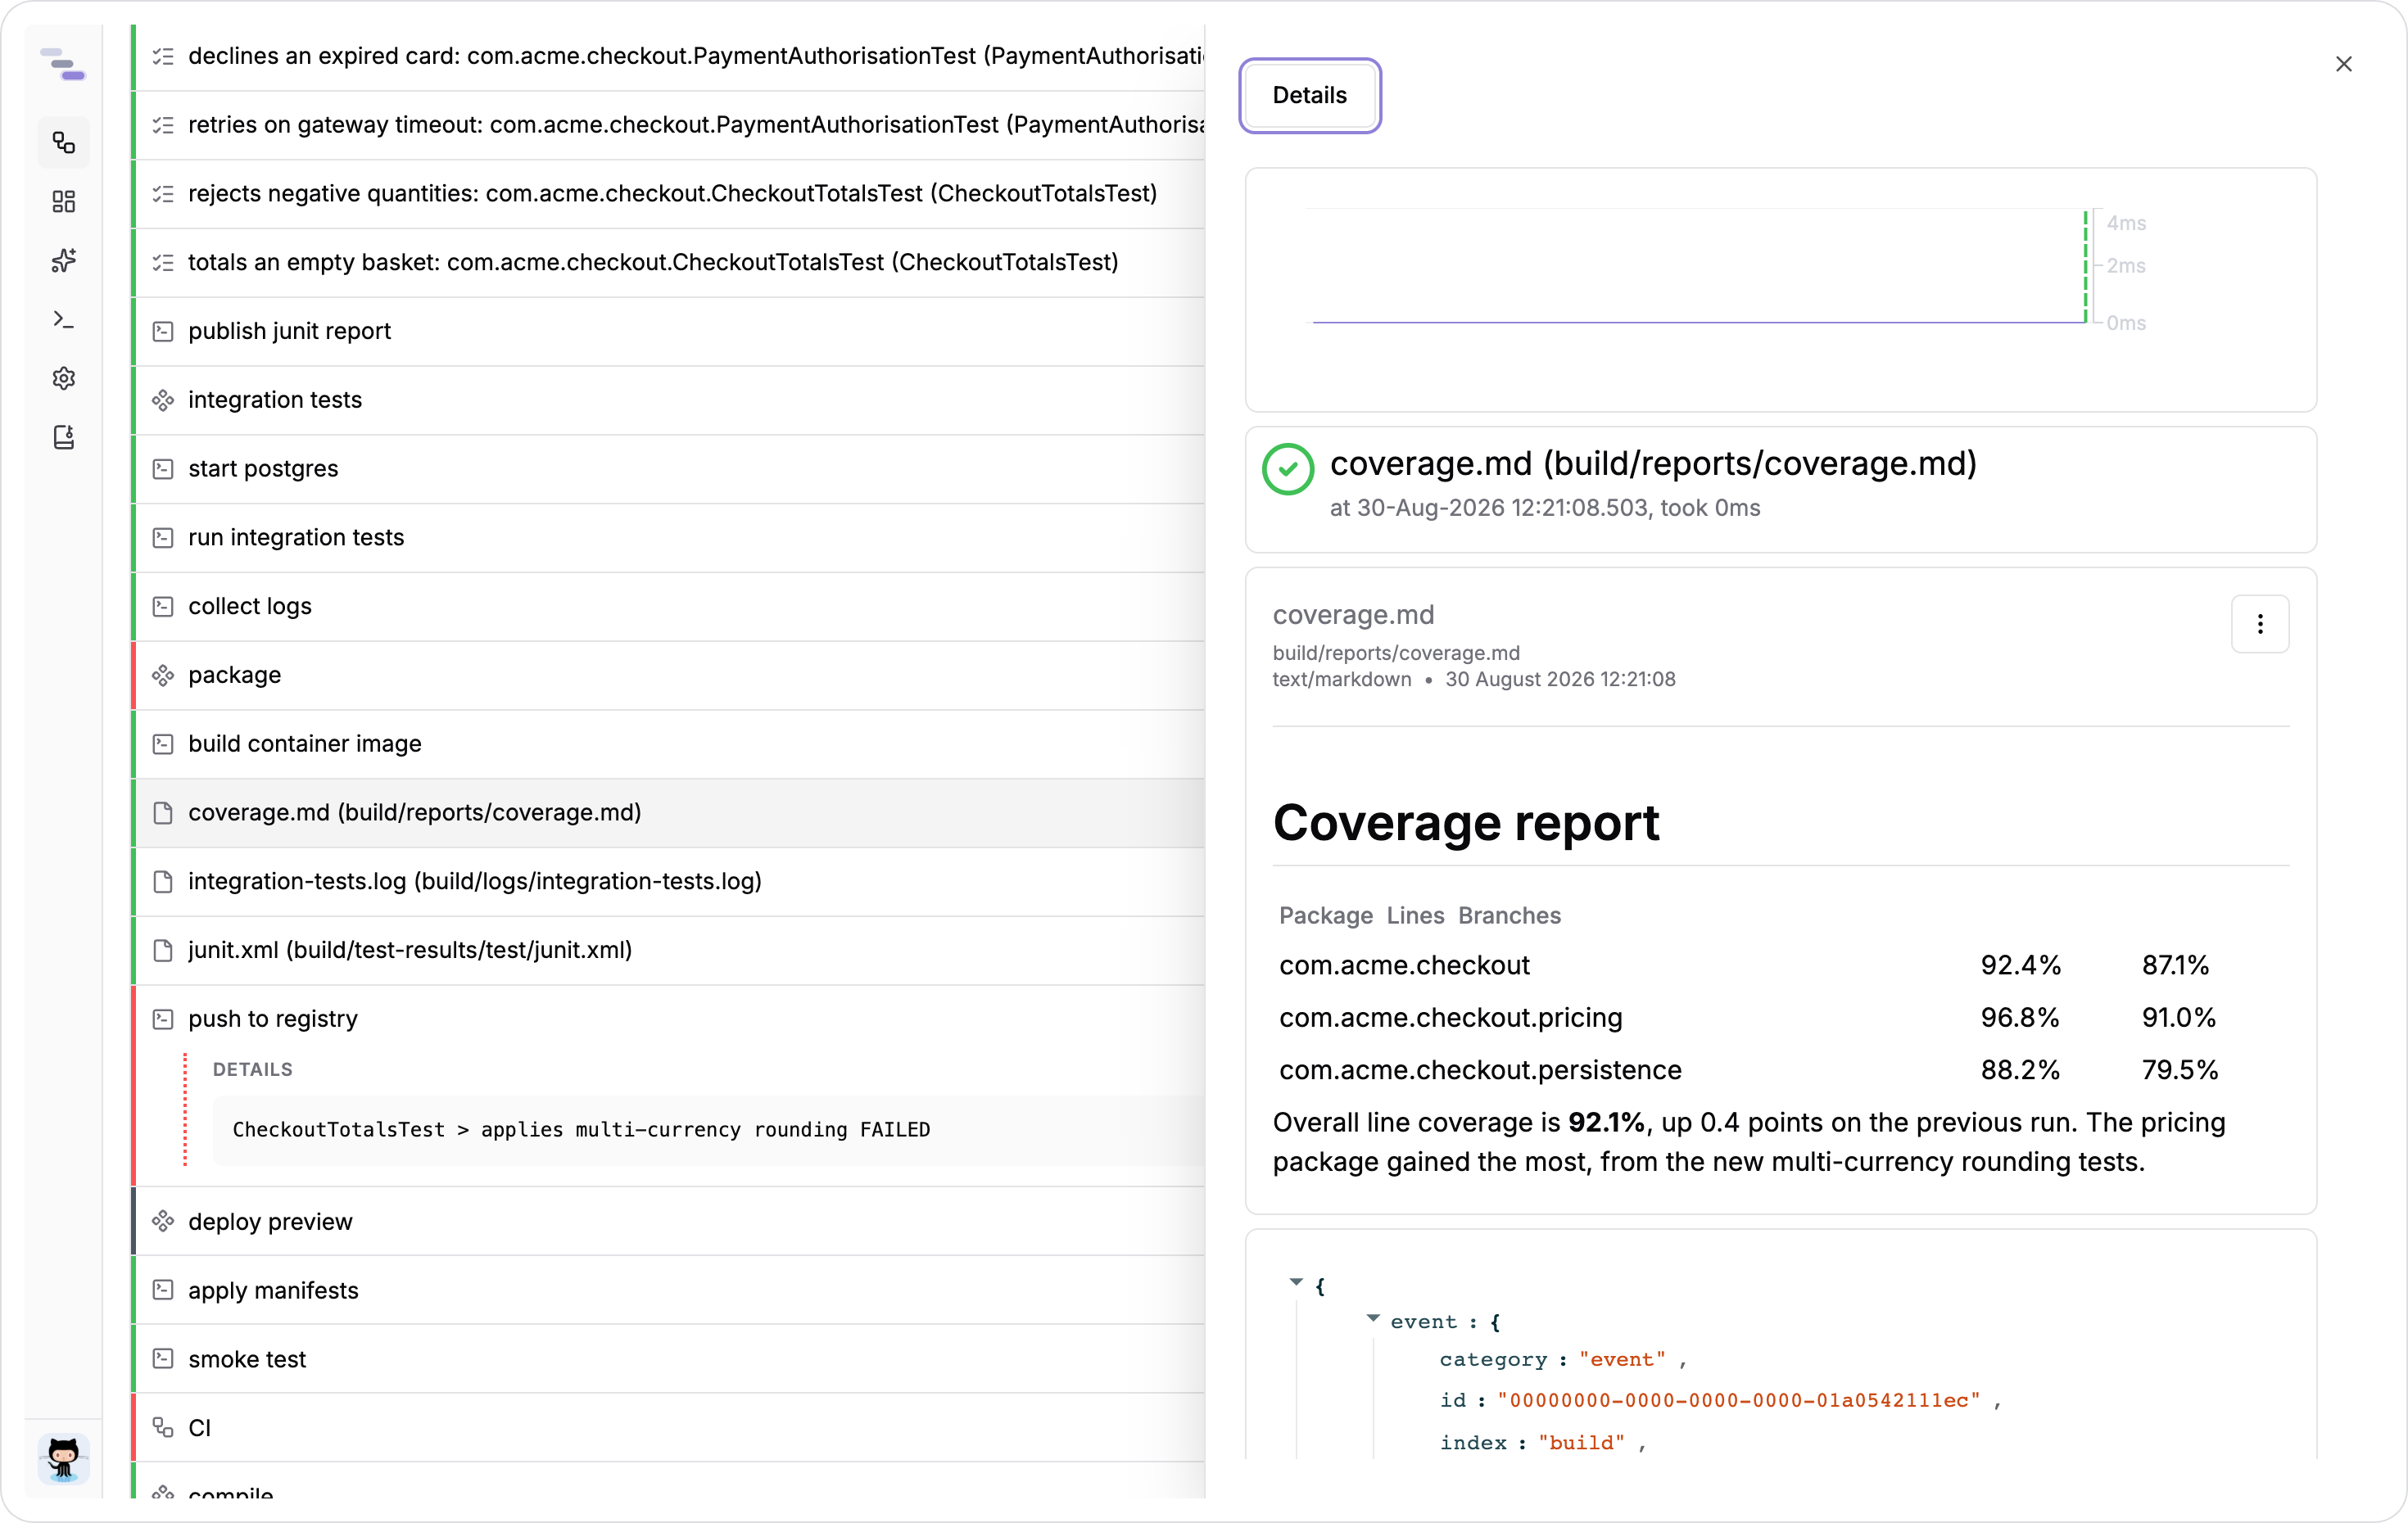This screenshot has height=1523, width=2408.
Task: Open the 'apply manifests' step
Action: [669, 1291]
